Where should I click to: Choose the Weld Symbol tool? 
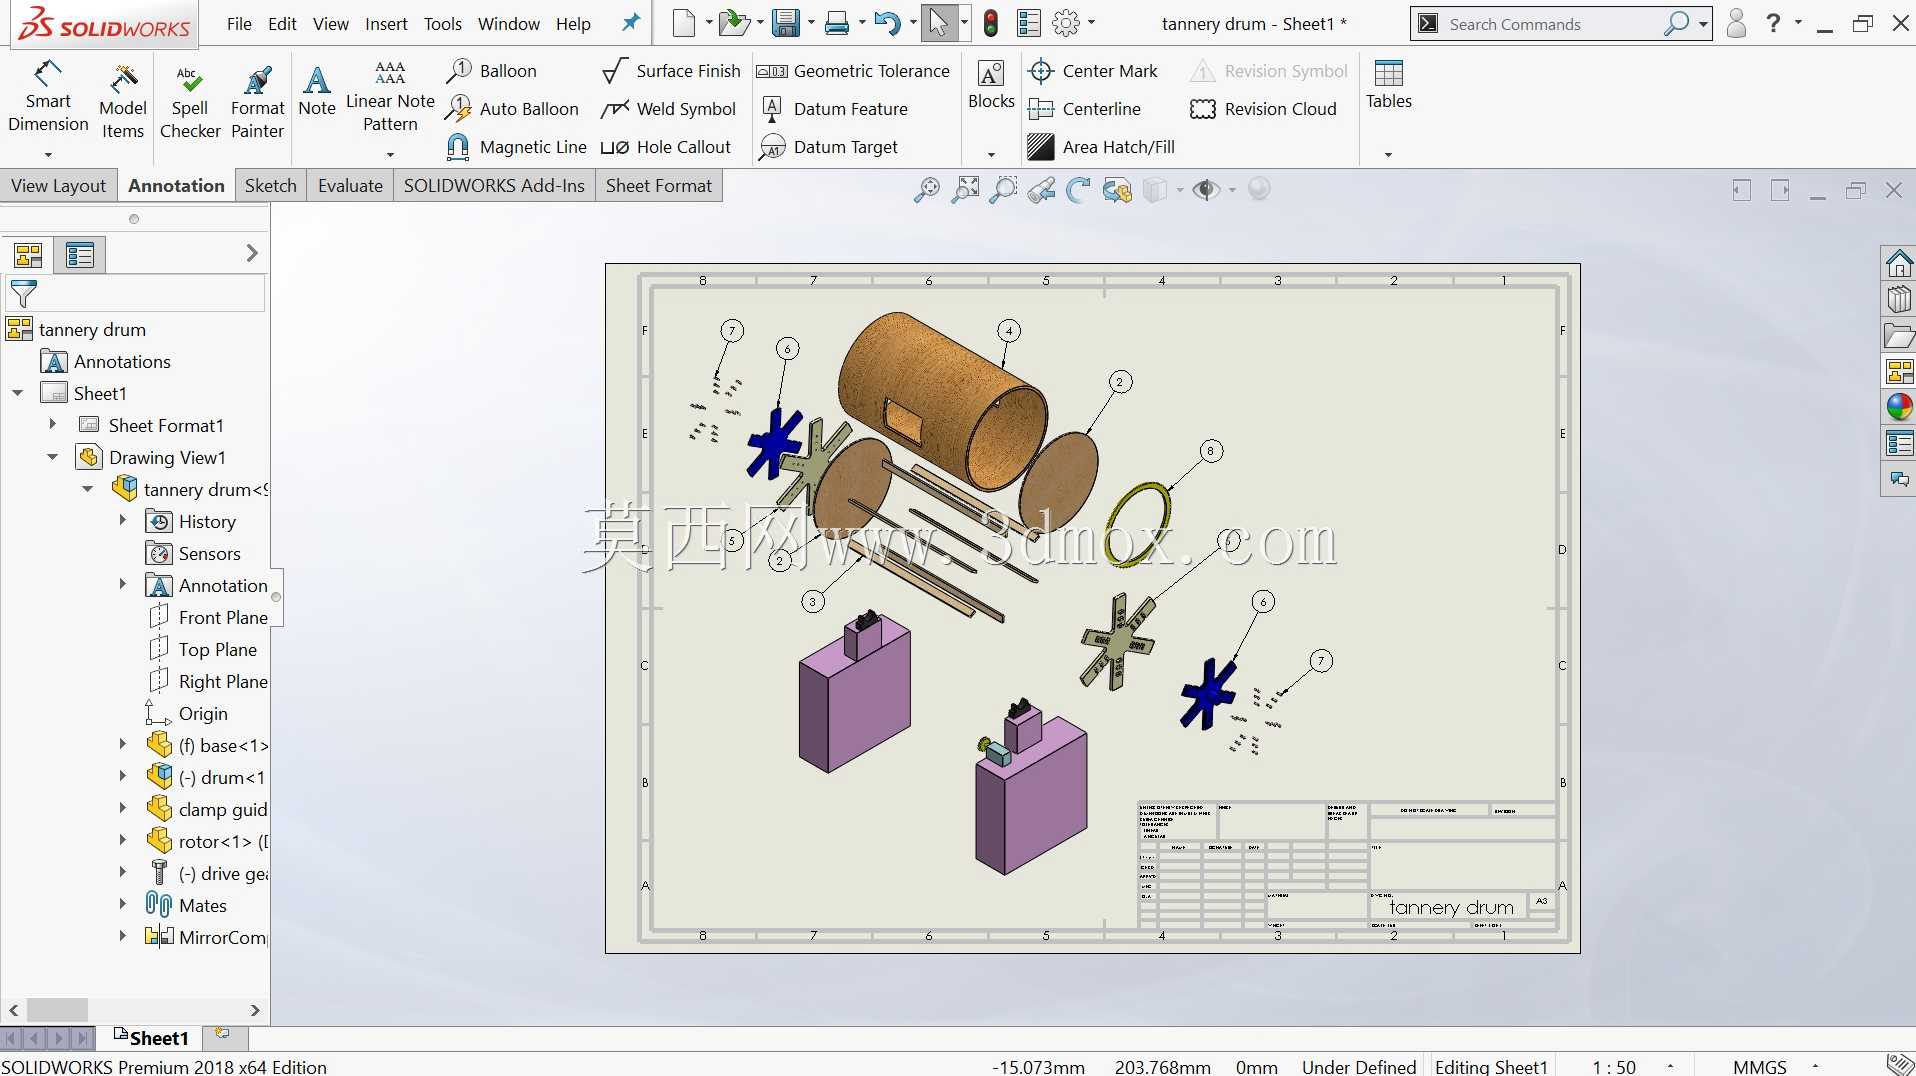(669, 109)
